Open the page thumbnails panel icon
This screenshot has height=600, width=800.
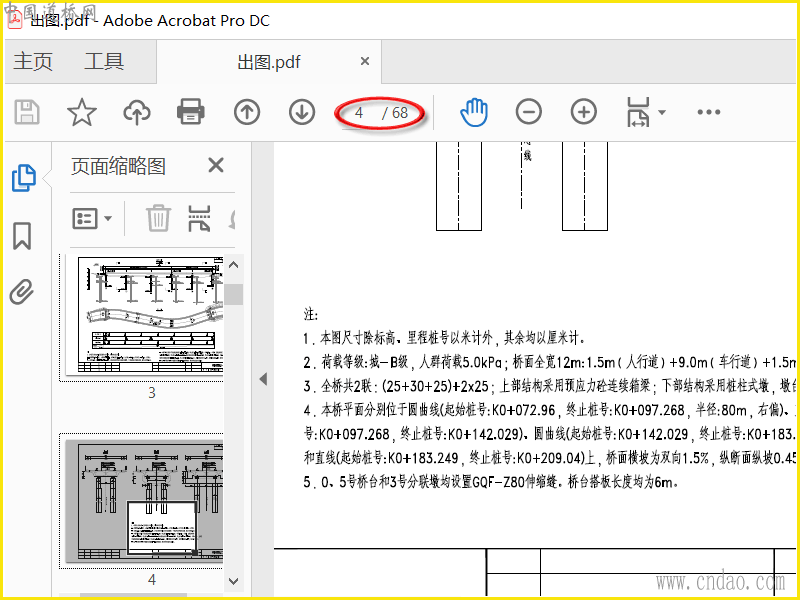(x=23, y=178)
